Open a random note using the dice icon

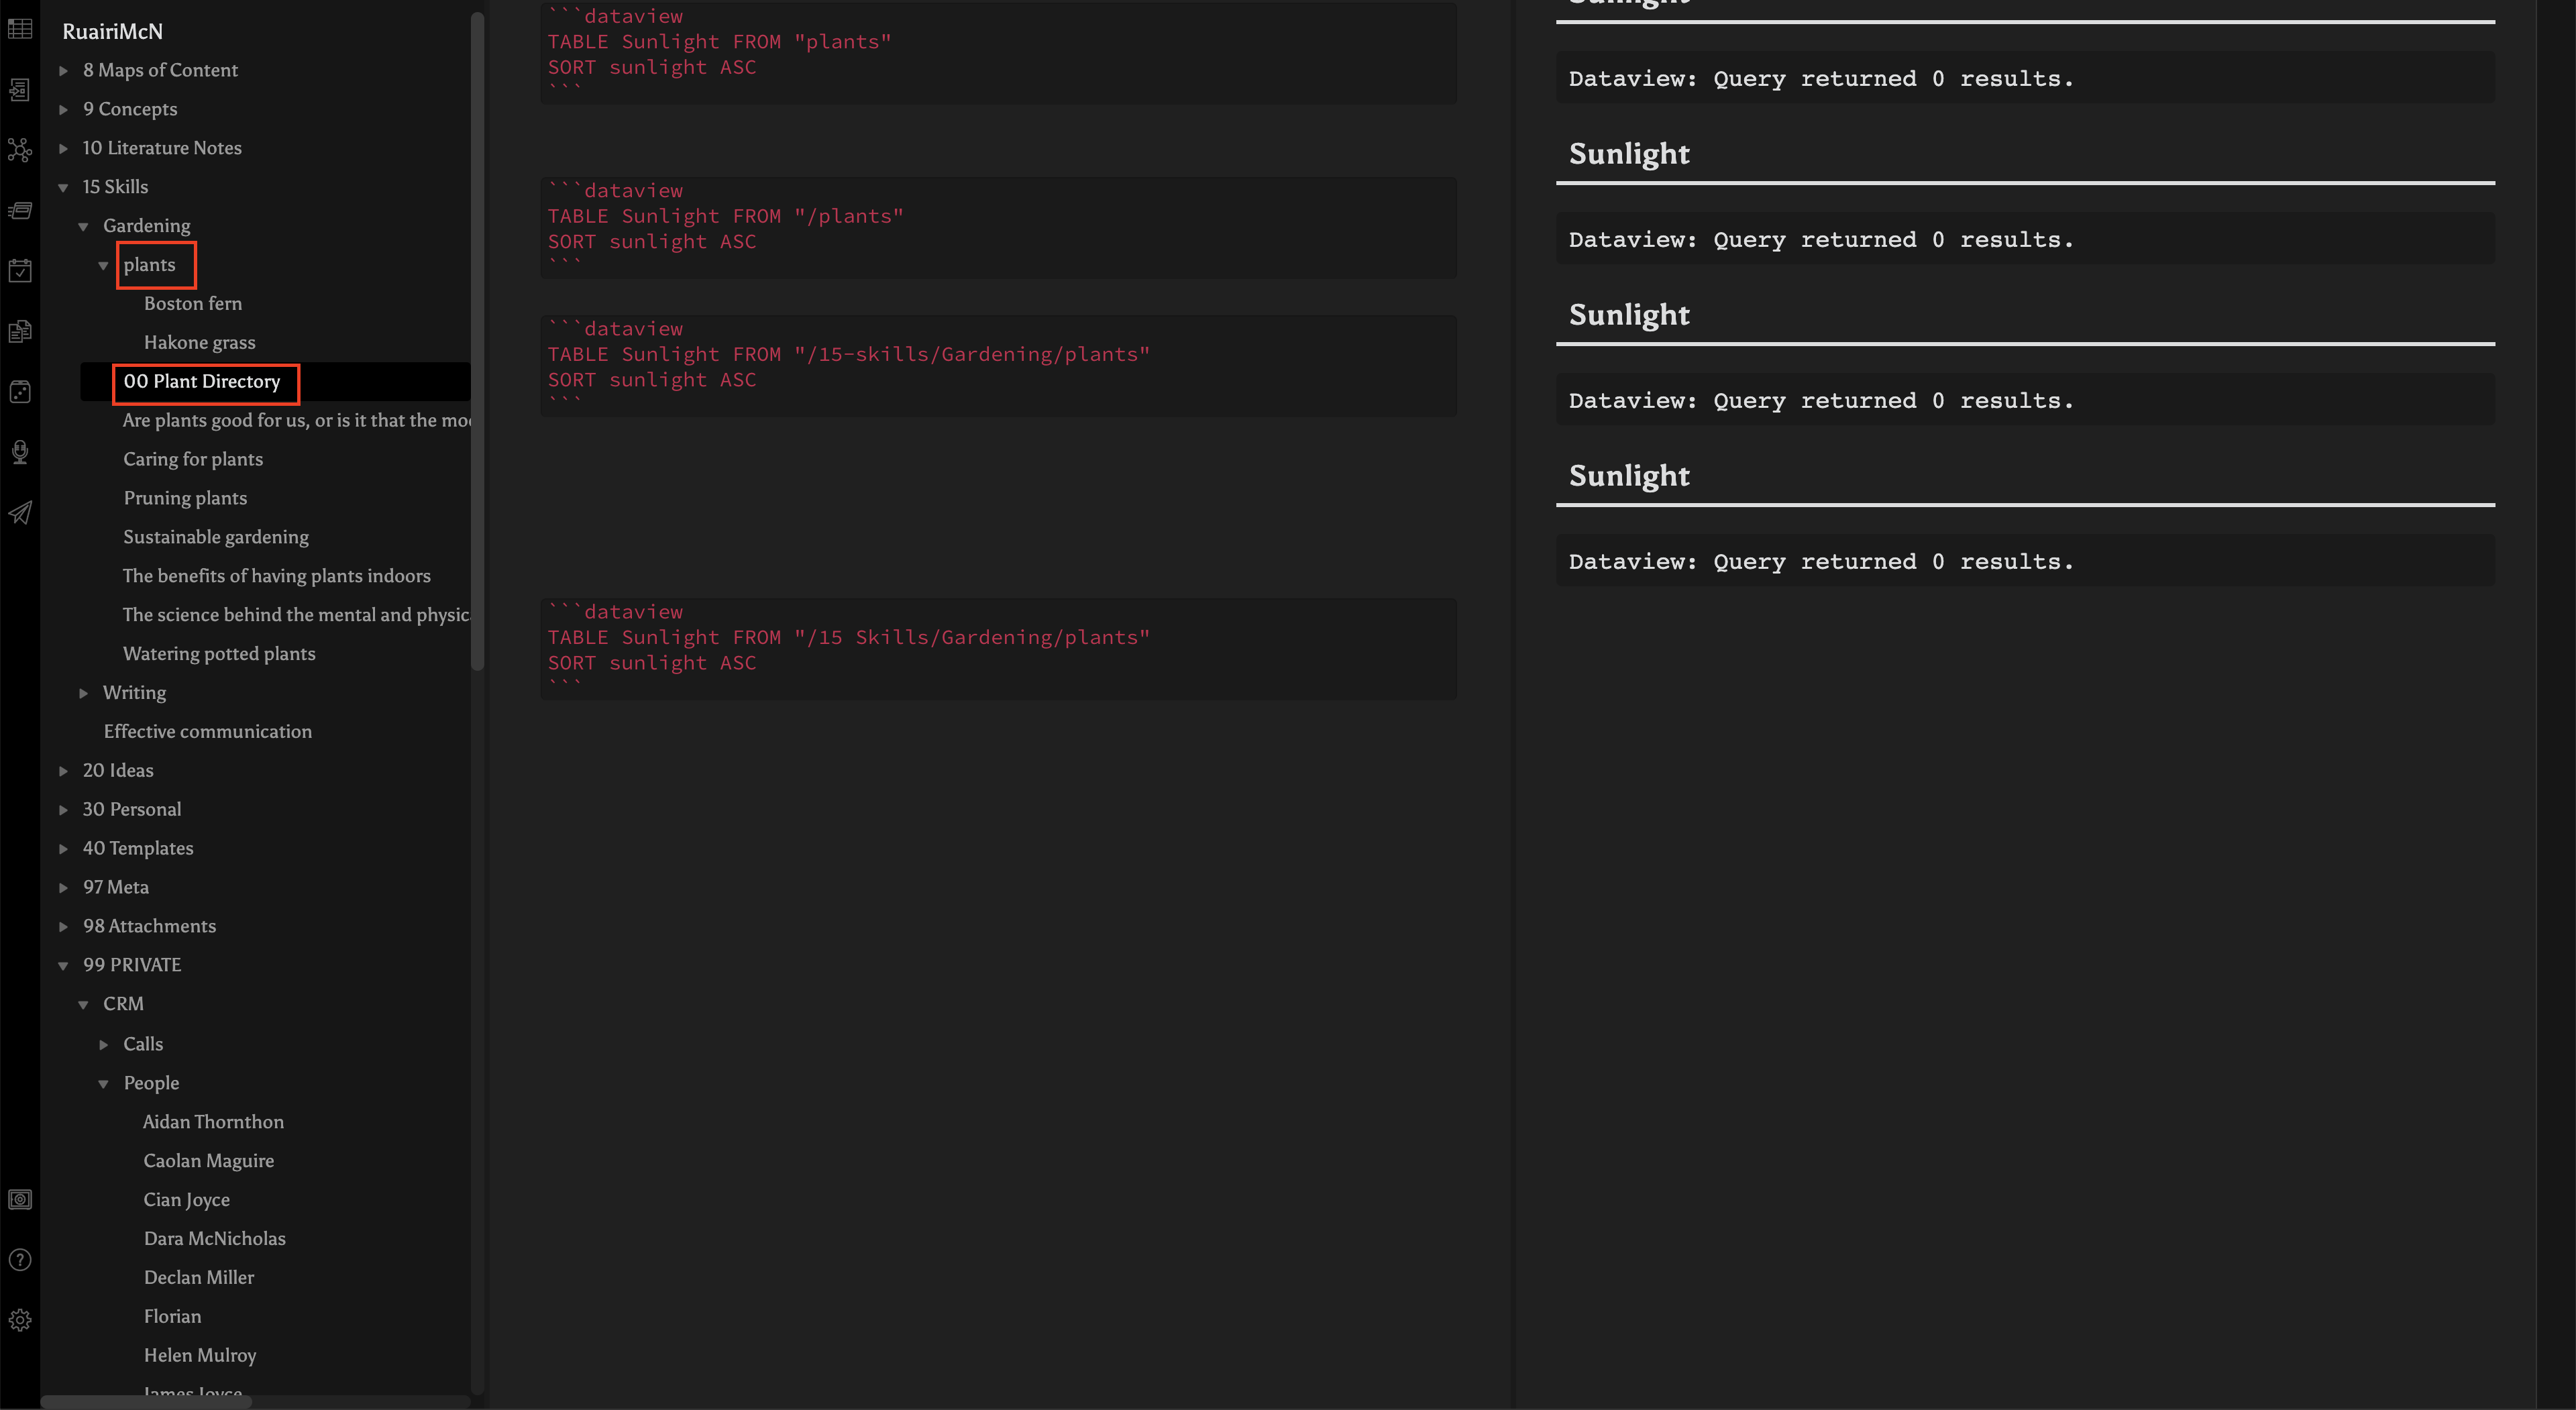(x=19, y=391)
